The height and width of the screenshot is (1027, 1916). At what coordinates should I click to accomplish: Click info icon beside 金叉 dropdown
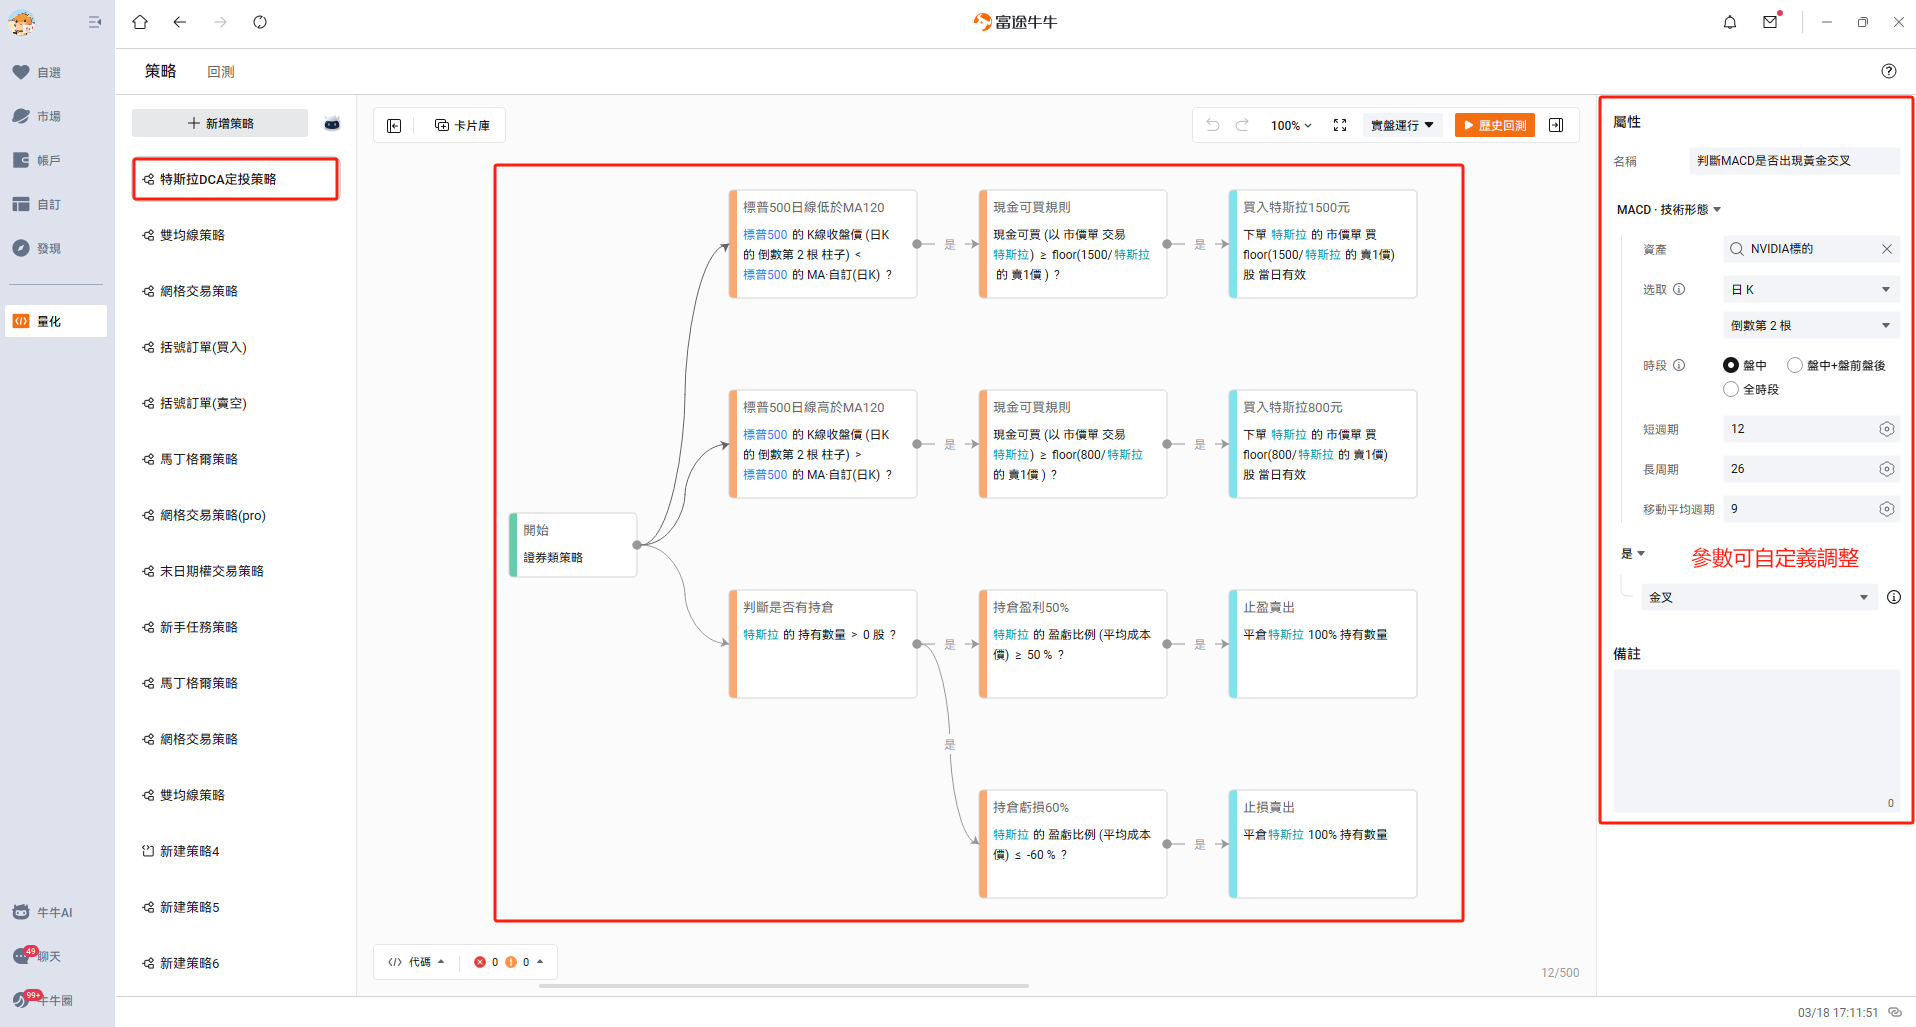pos(1894,597)
